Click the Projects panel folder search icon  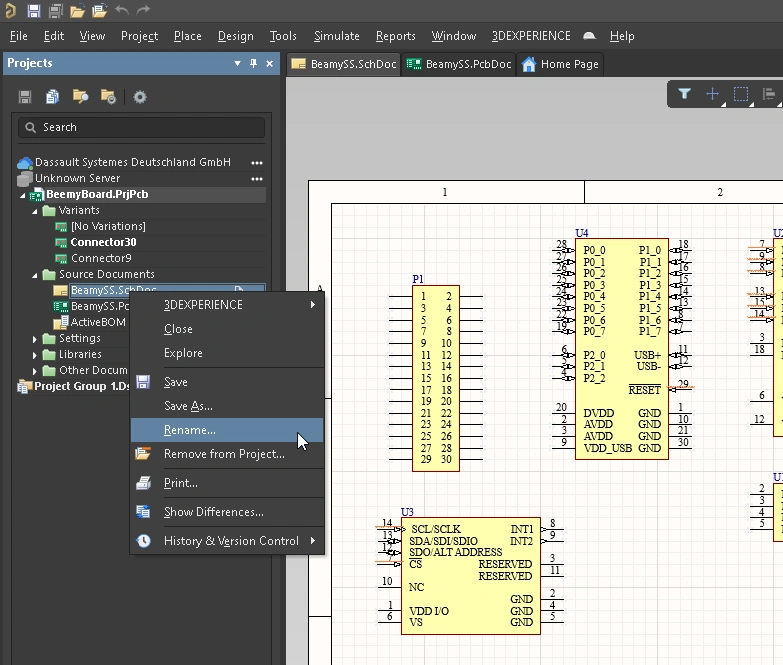[80, 97]
